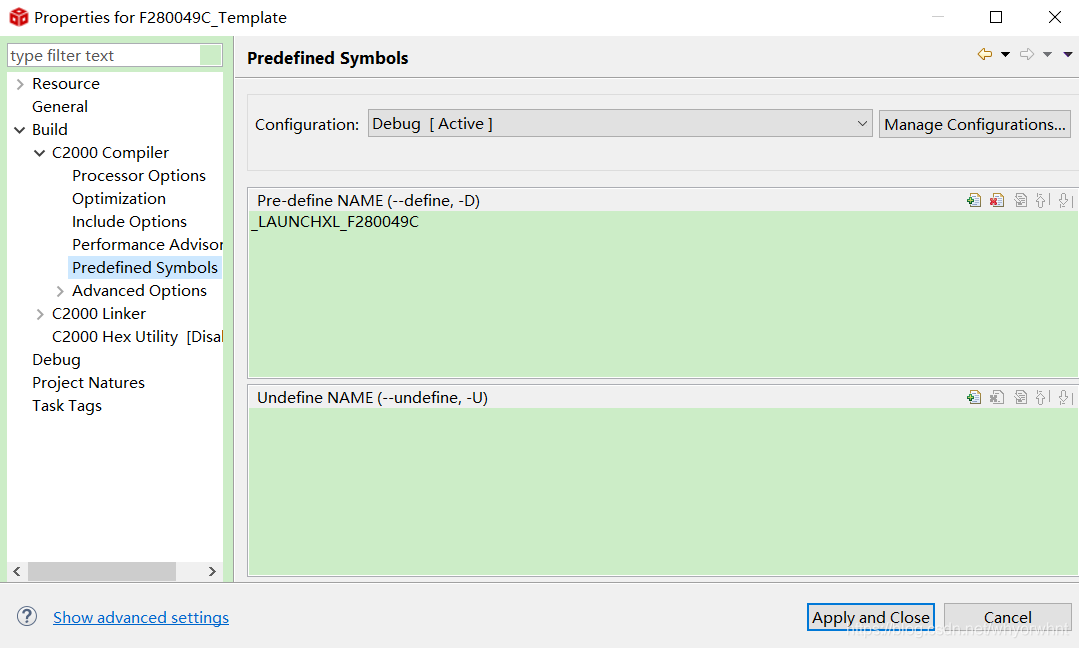Open the Debug properties page
Image resolution: width=1079 pixels, height=648 pixels.
tap(56, 360)
